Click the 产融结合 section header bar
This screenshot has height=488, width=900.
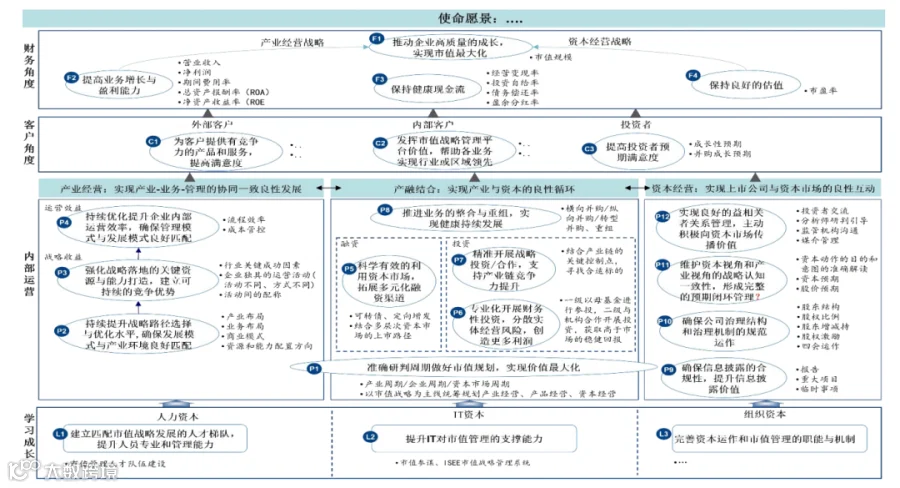[x=484, y=189]
